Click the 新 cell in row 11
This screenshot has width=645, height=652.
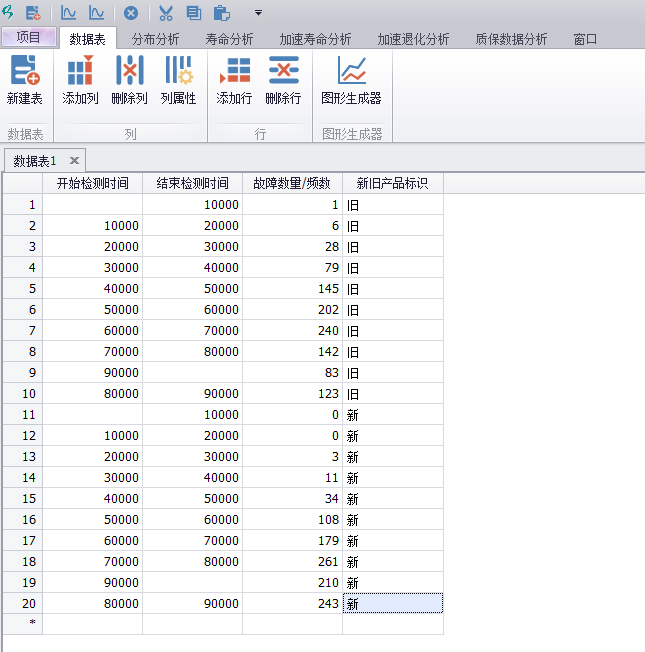coord(393,415)
